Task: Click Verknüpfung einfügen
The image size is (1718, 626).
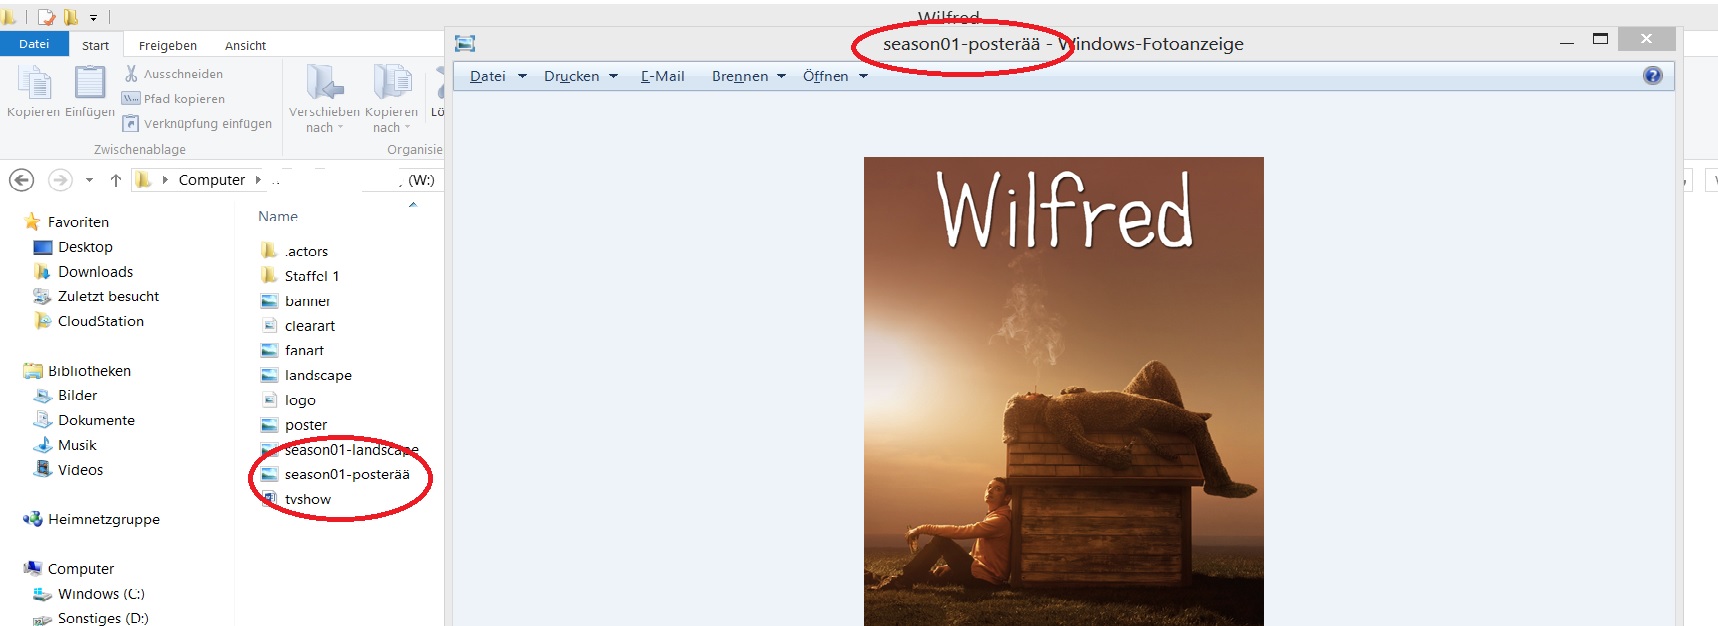Action: [197, 124]
